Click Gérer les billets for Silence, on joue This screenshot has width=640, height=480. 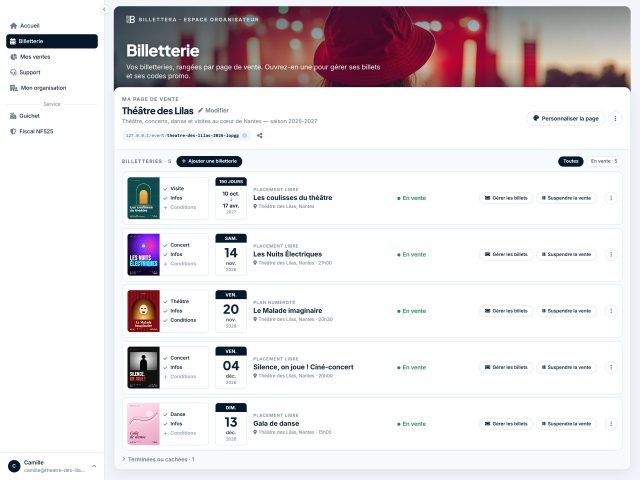pos(506,367)
